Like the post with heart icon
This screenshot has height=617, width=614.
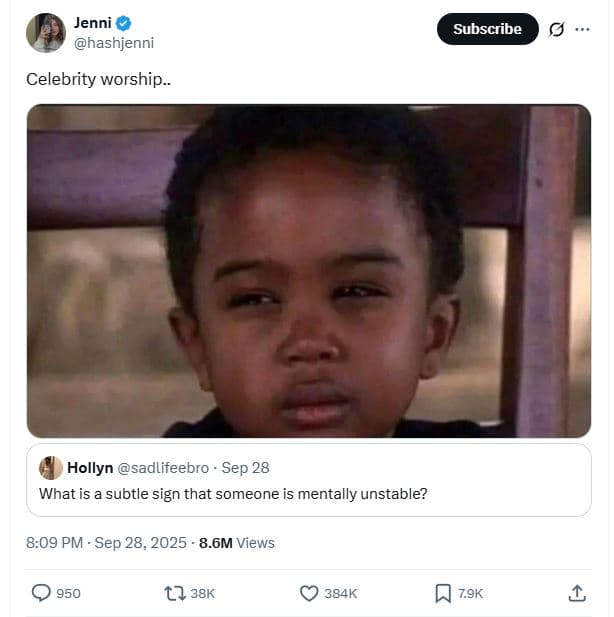(309, 593)
